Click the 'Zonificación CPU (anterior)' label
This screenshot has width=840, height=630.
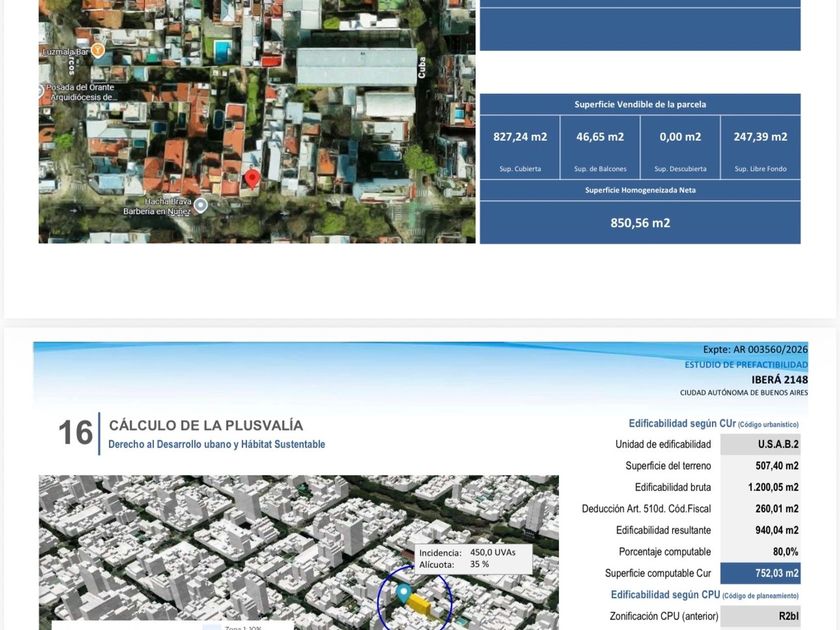(664, 616)
